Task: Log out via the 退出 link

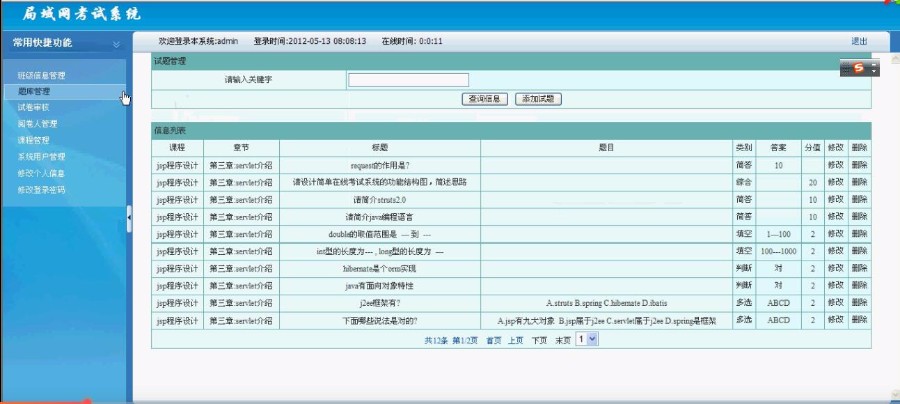Action: point(859,41)
